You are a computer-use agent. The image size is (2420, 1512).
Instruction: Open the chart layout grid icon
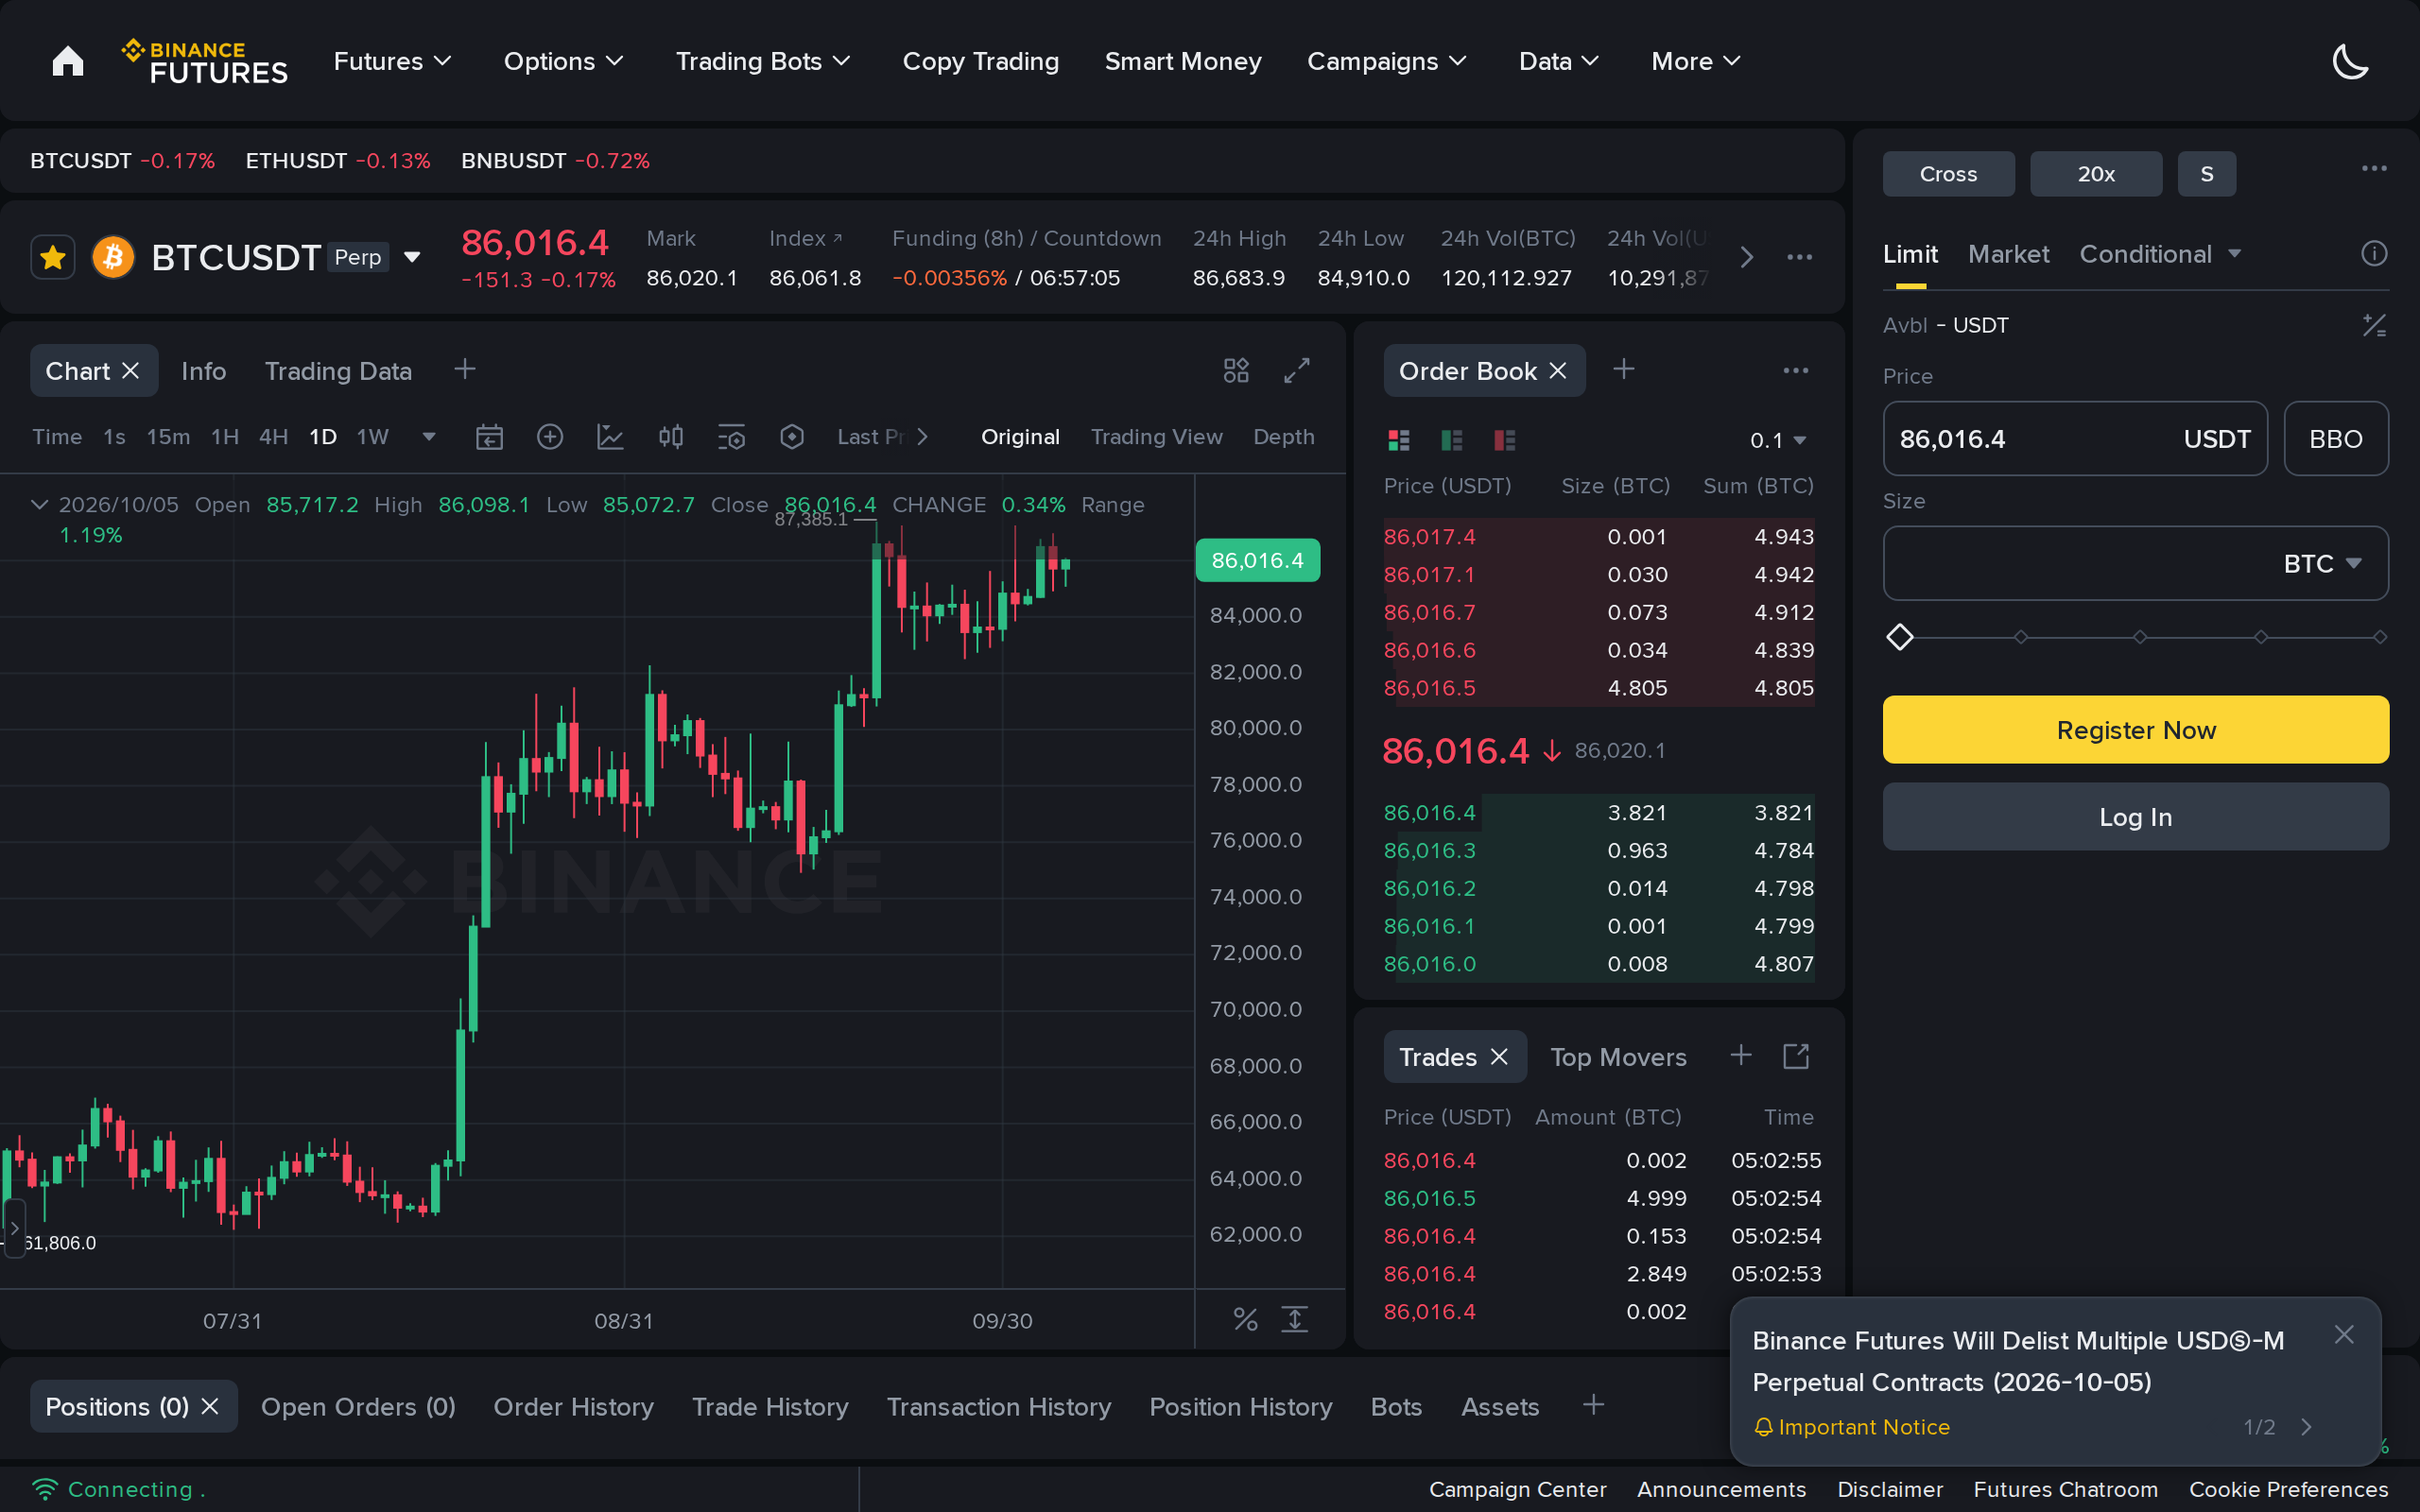coord(1236,370)
